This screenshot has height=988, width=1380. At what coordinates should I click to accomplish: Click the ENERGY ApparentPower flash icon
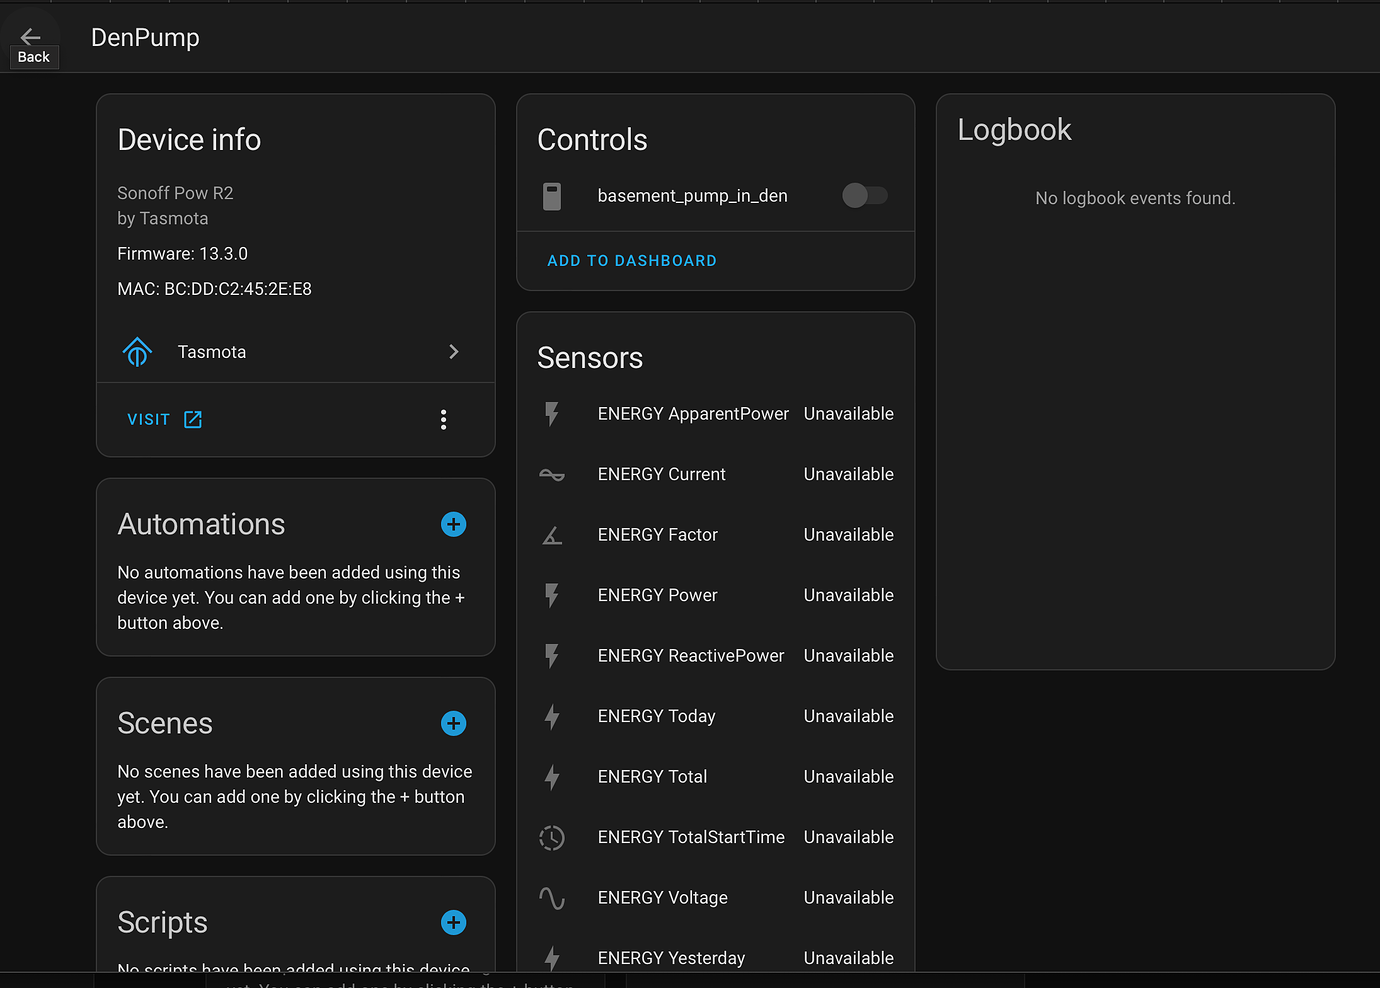[x=552, y=414]
